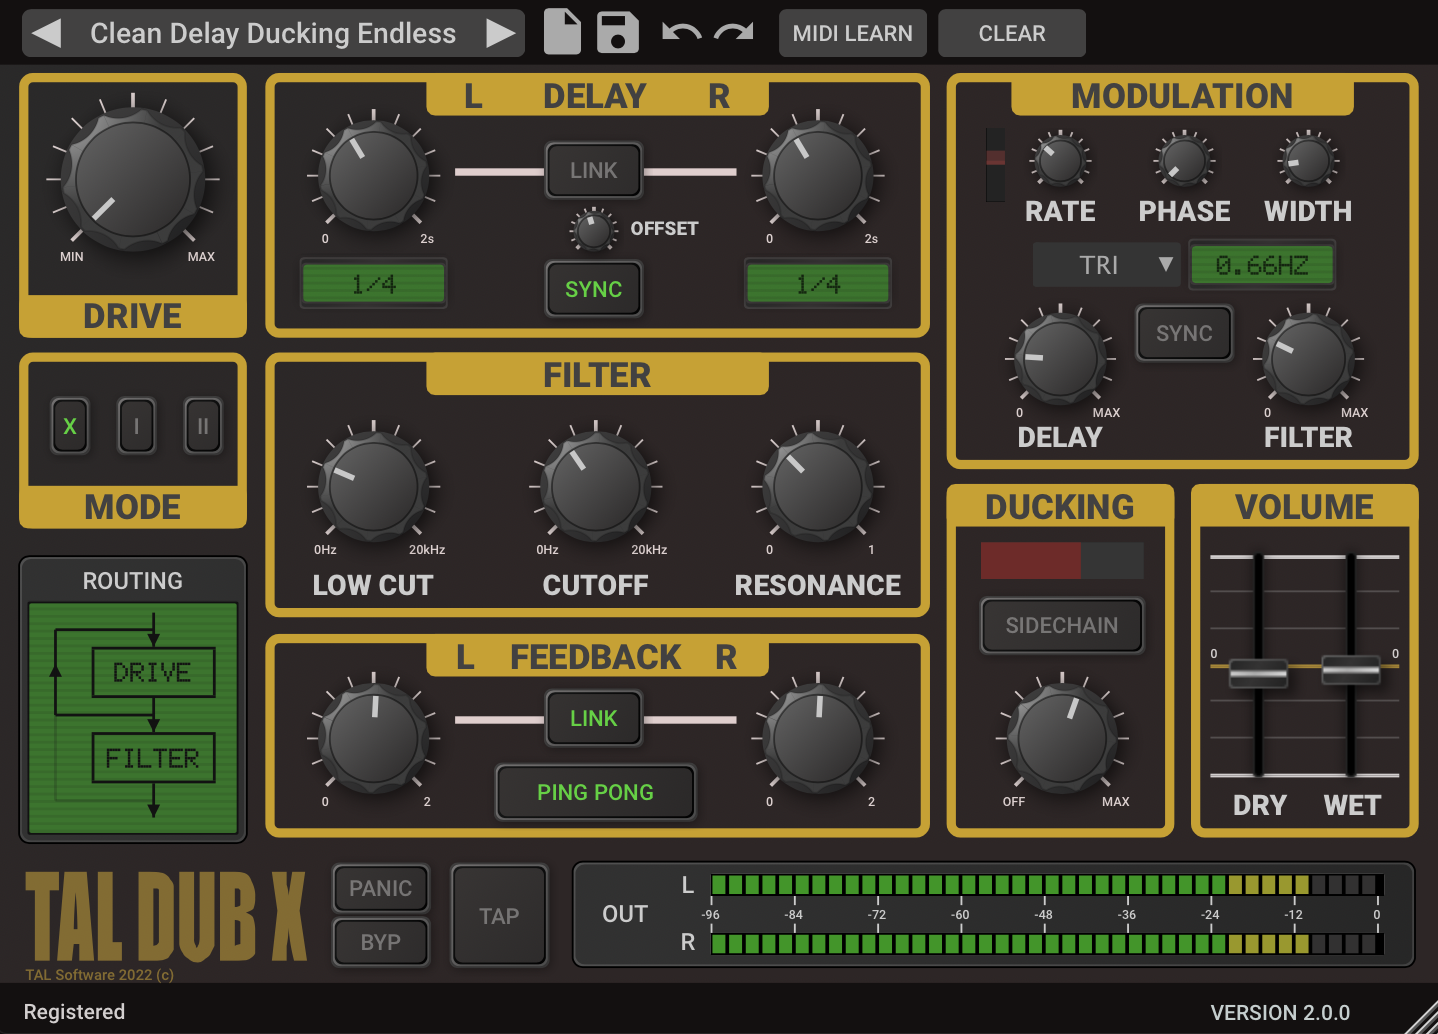Open the preset named Clean Delay Ducking Endless
The height and width of the screenshot is (1034, 1438).
(x=271, y=32)
